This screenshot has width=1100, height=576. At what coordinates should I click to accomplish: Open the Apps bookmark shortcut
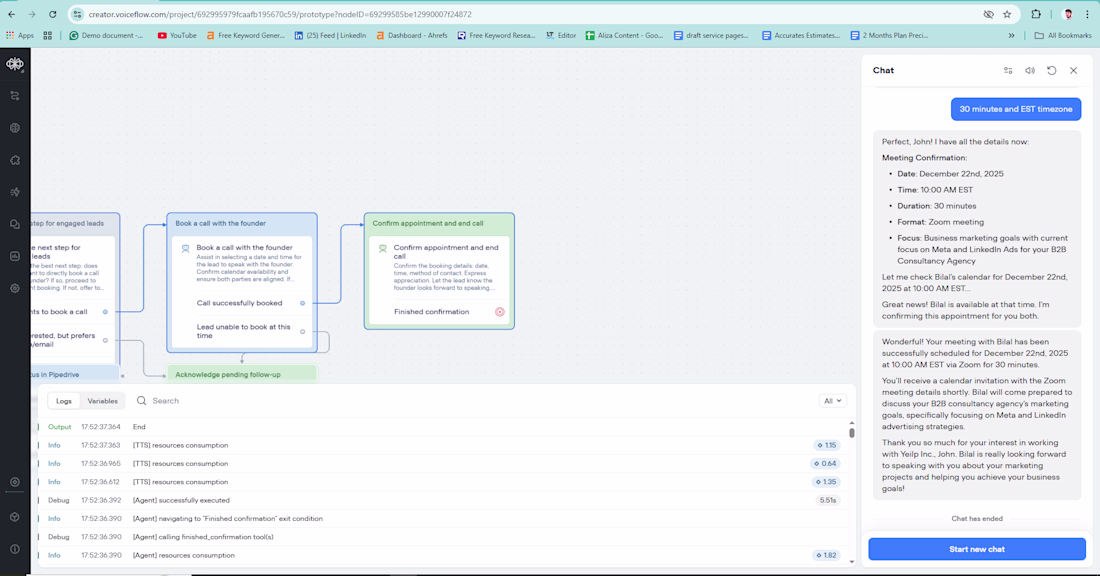[20, 35]
